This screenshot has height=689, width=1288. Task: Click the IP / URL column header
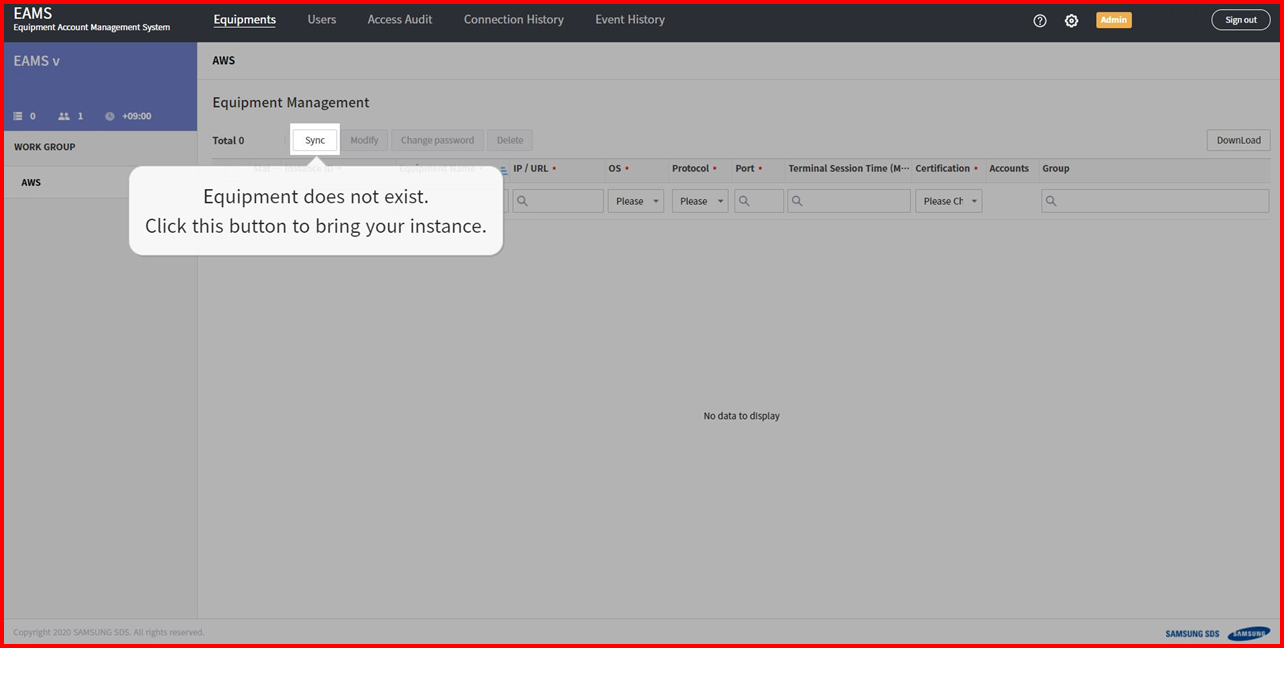coord(531,169)
